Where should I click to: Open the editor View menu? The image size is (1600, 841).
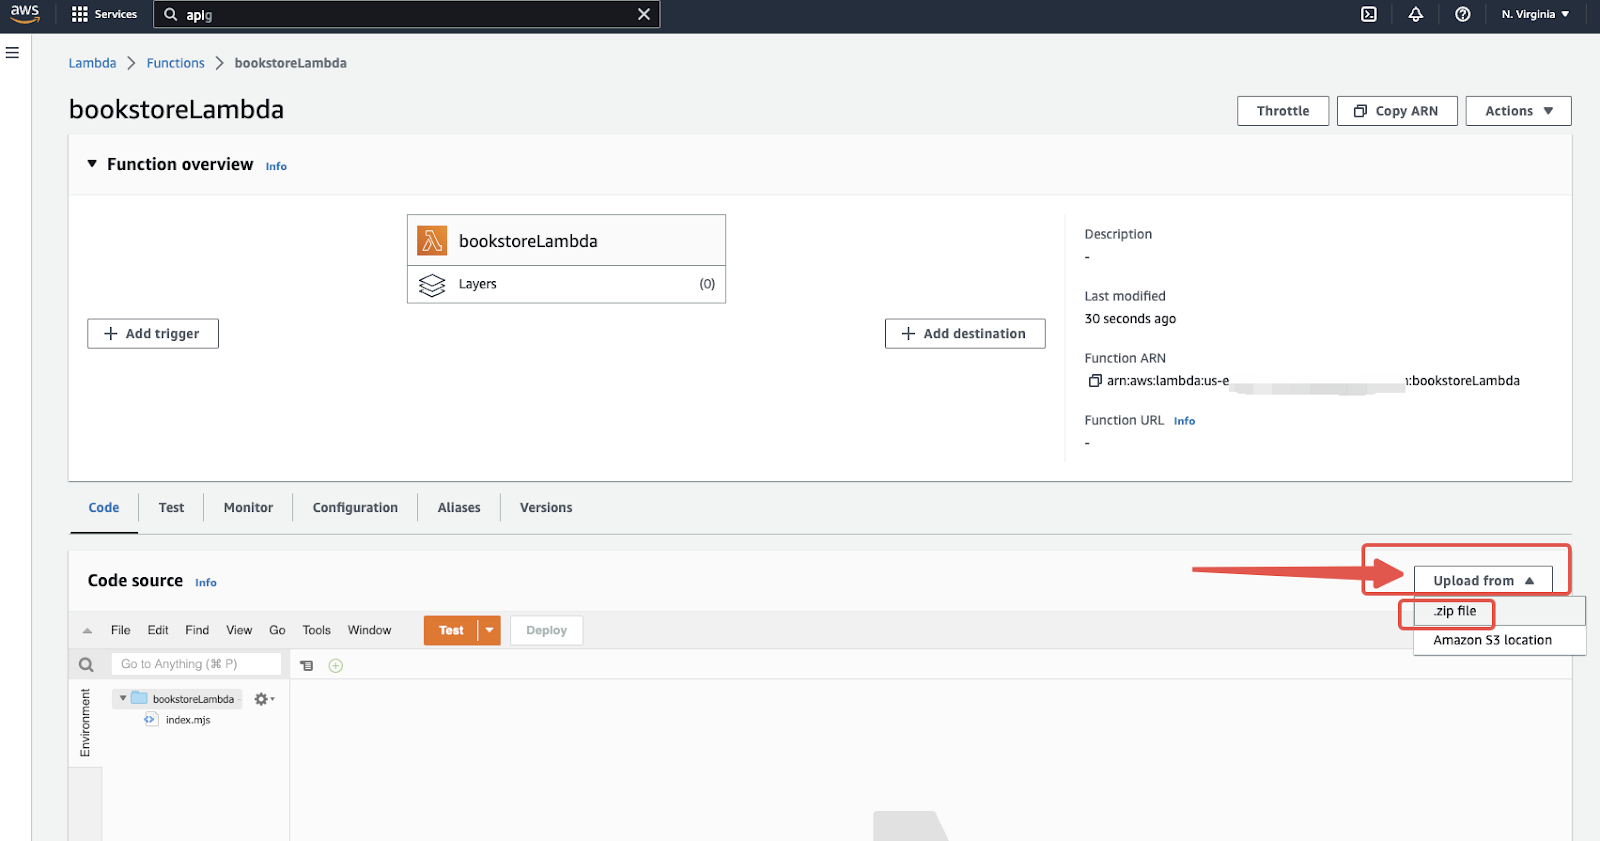239,630
